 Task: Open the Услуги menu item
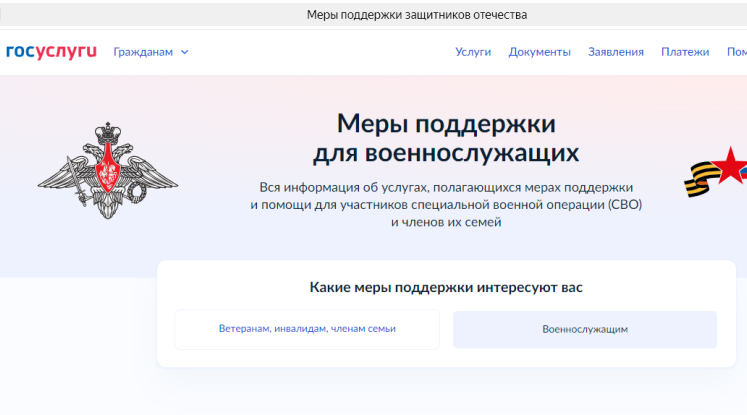pos(473,52)
